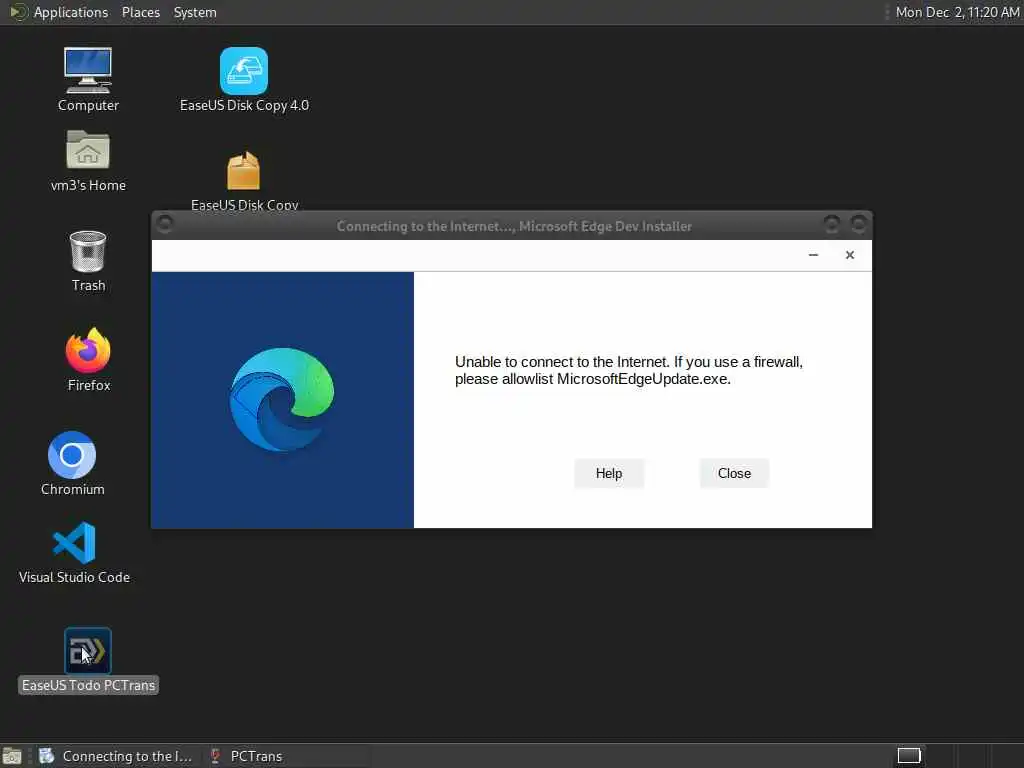Click the outer window close button
Viewport: 1024px width, 768px height.
pyautogui.click(x=859, y=225)
